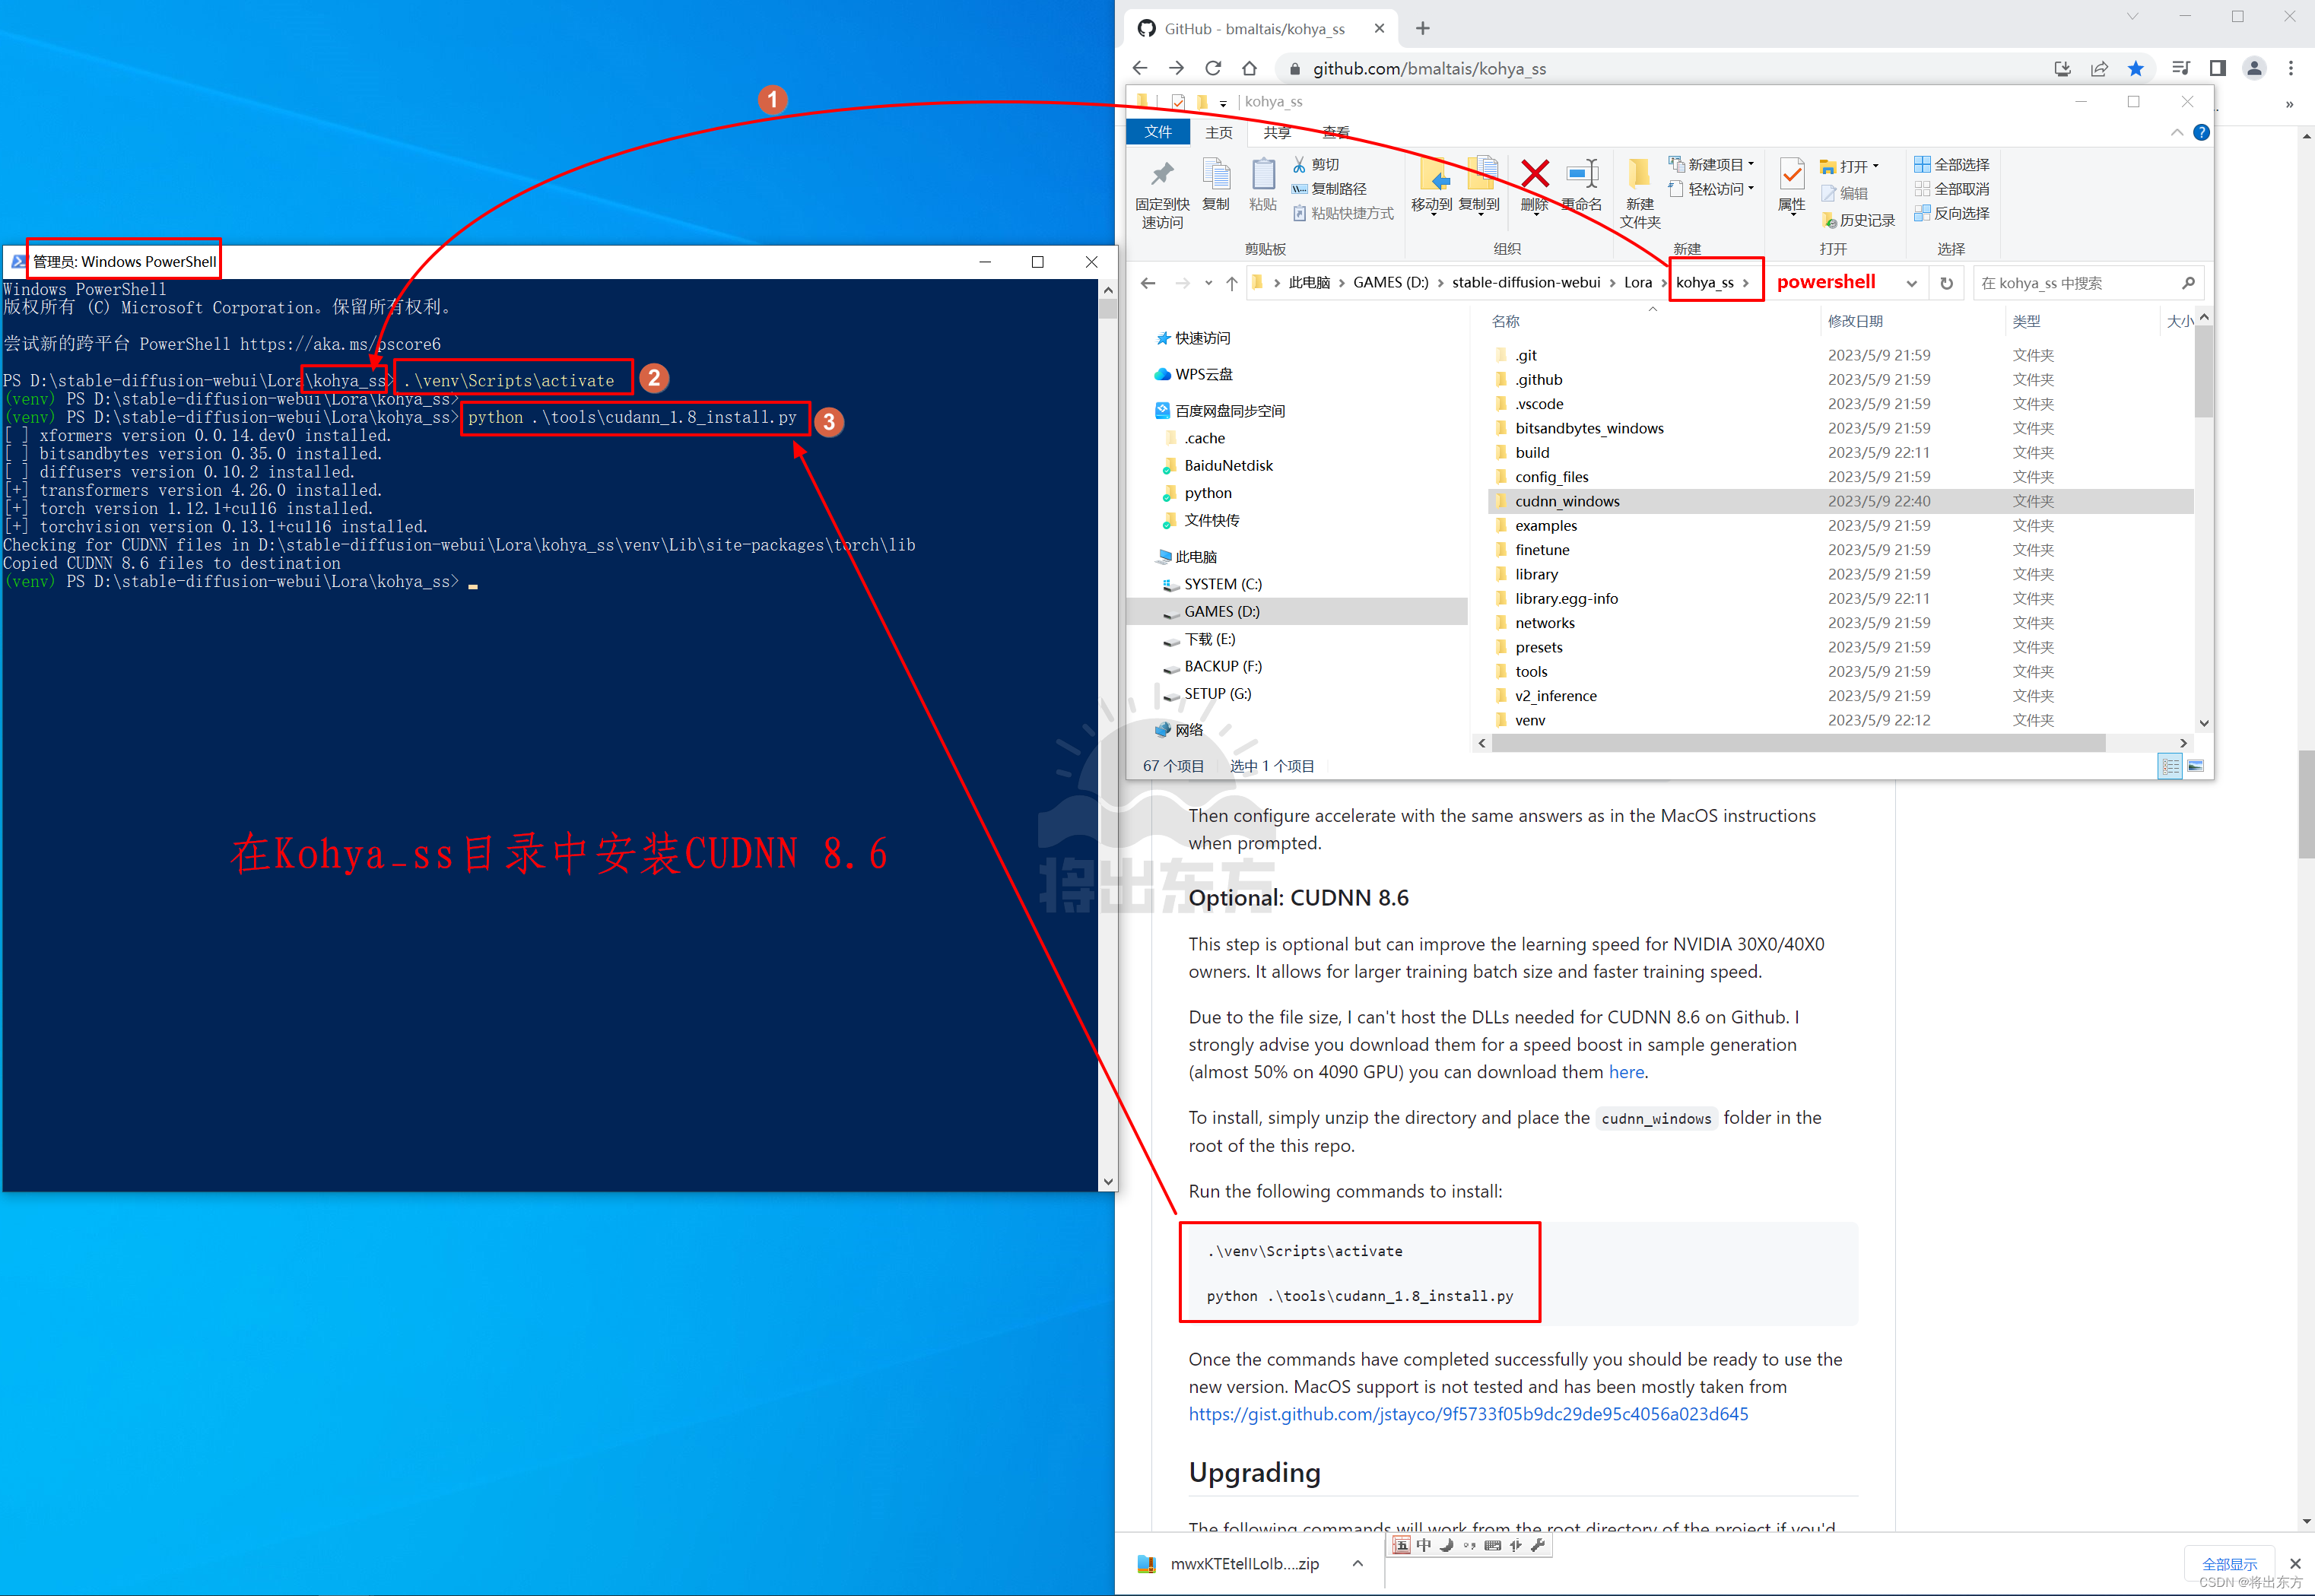2315x1596 pixels.
Task: Switch Explorer to large icons view
Action: pos(2196,766)
